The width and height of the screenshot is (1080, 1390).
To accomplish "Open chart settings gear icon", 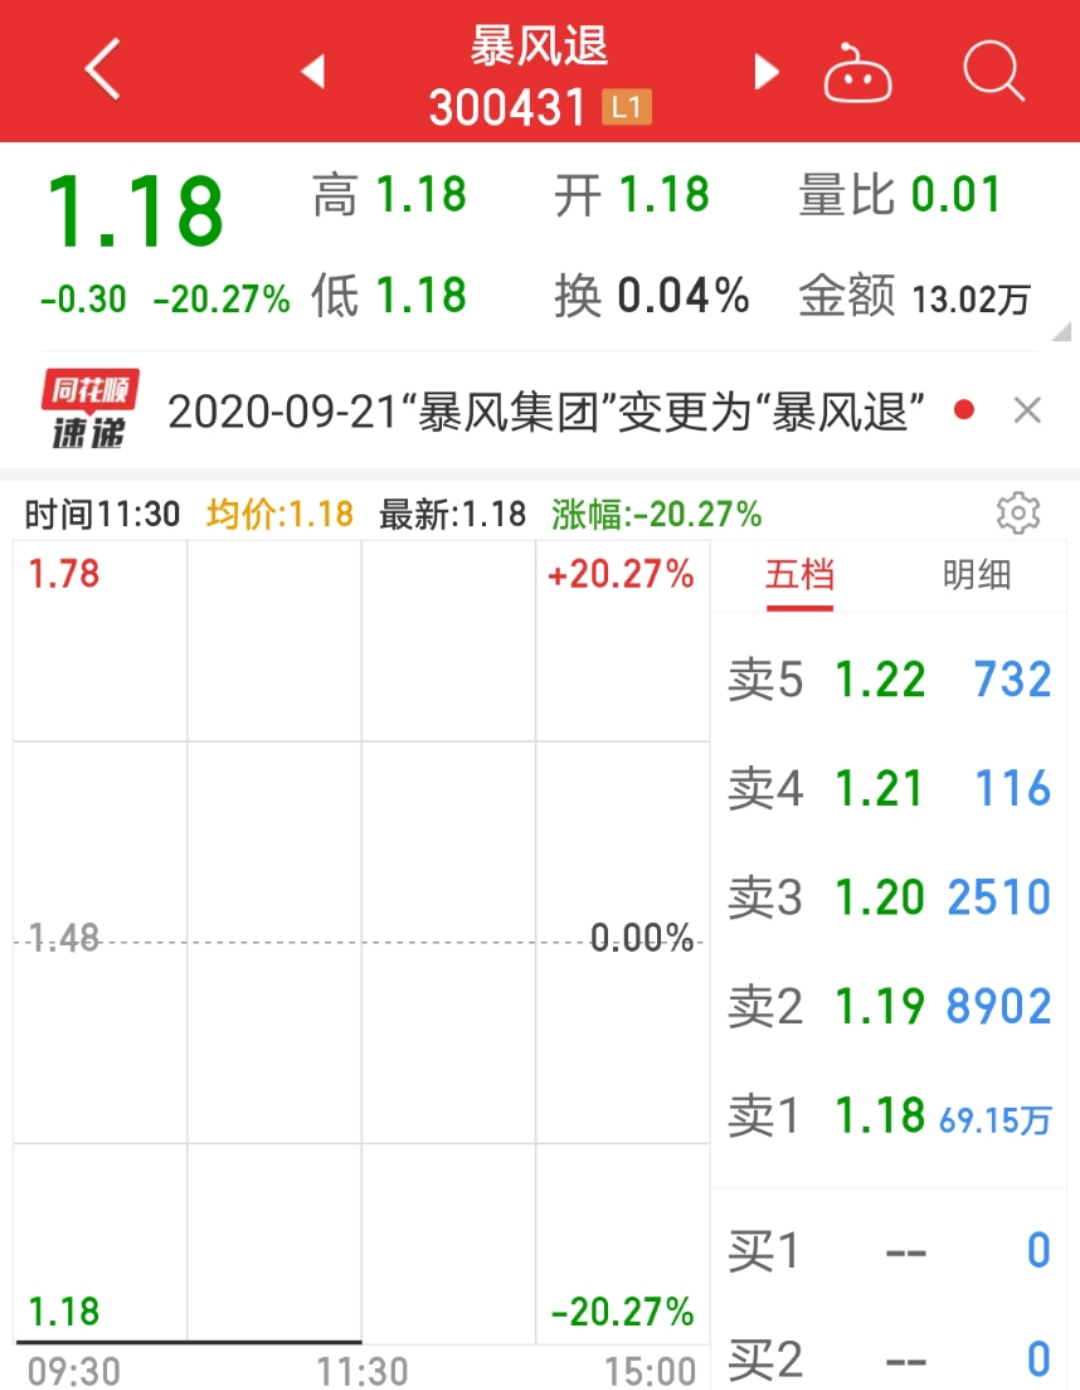I will point(1018,513).
